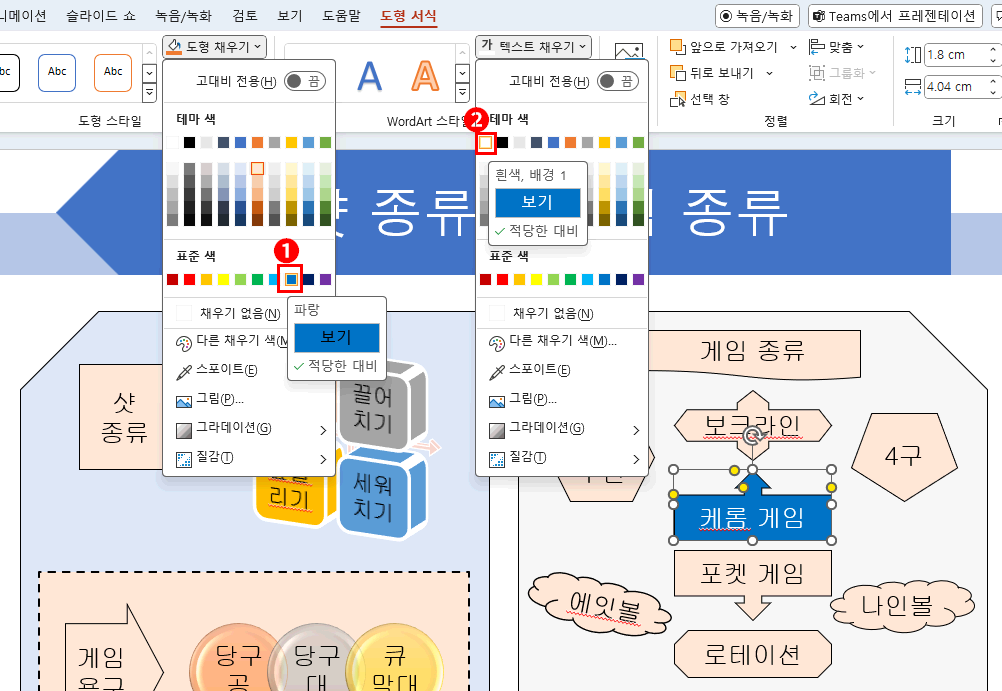Open 다른 채우기 색 in 도형 채우기 menu
Screen dimensions: 1002x691
point(227,342)
